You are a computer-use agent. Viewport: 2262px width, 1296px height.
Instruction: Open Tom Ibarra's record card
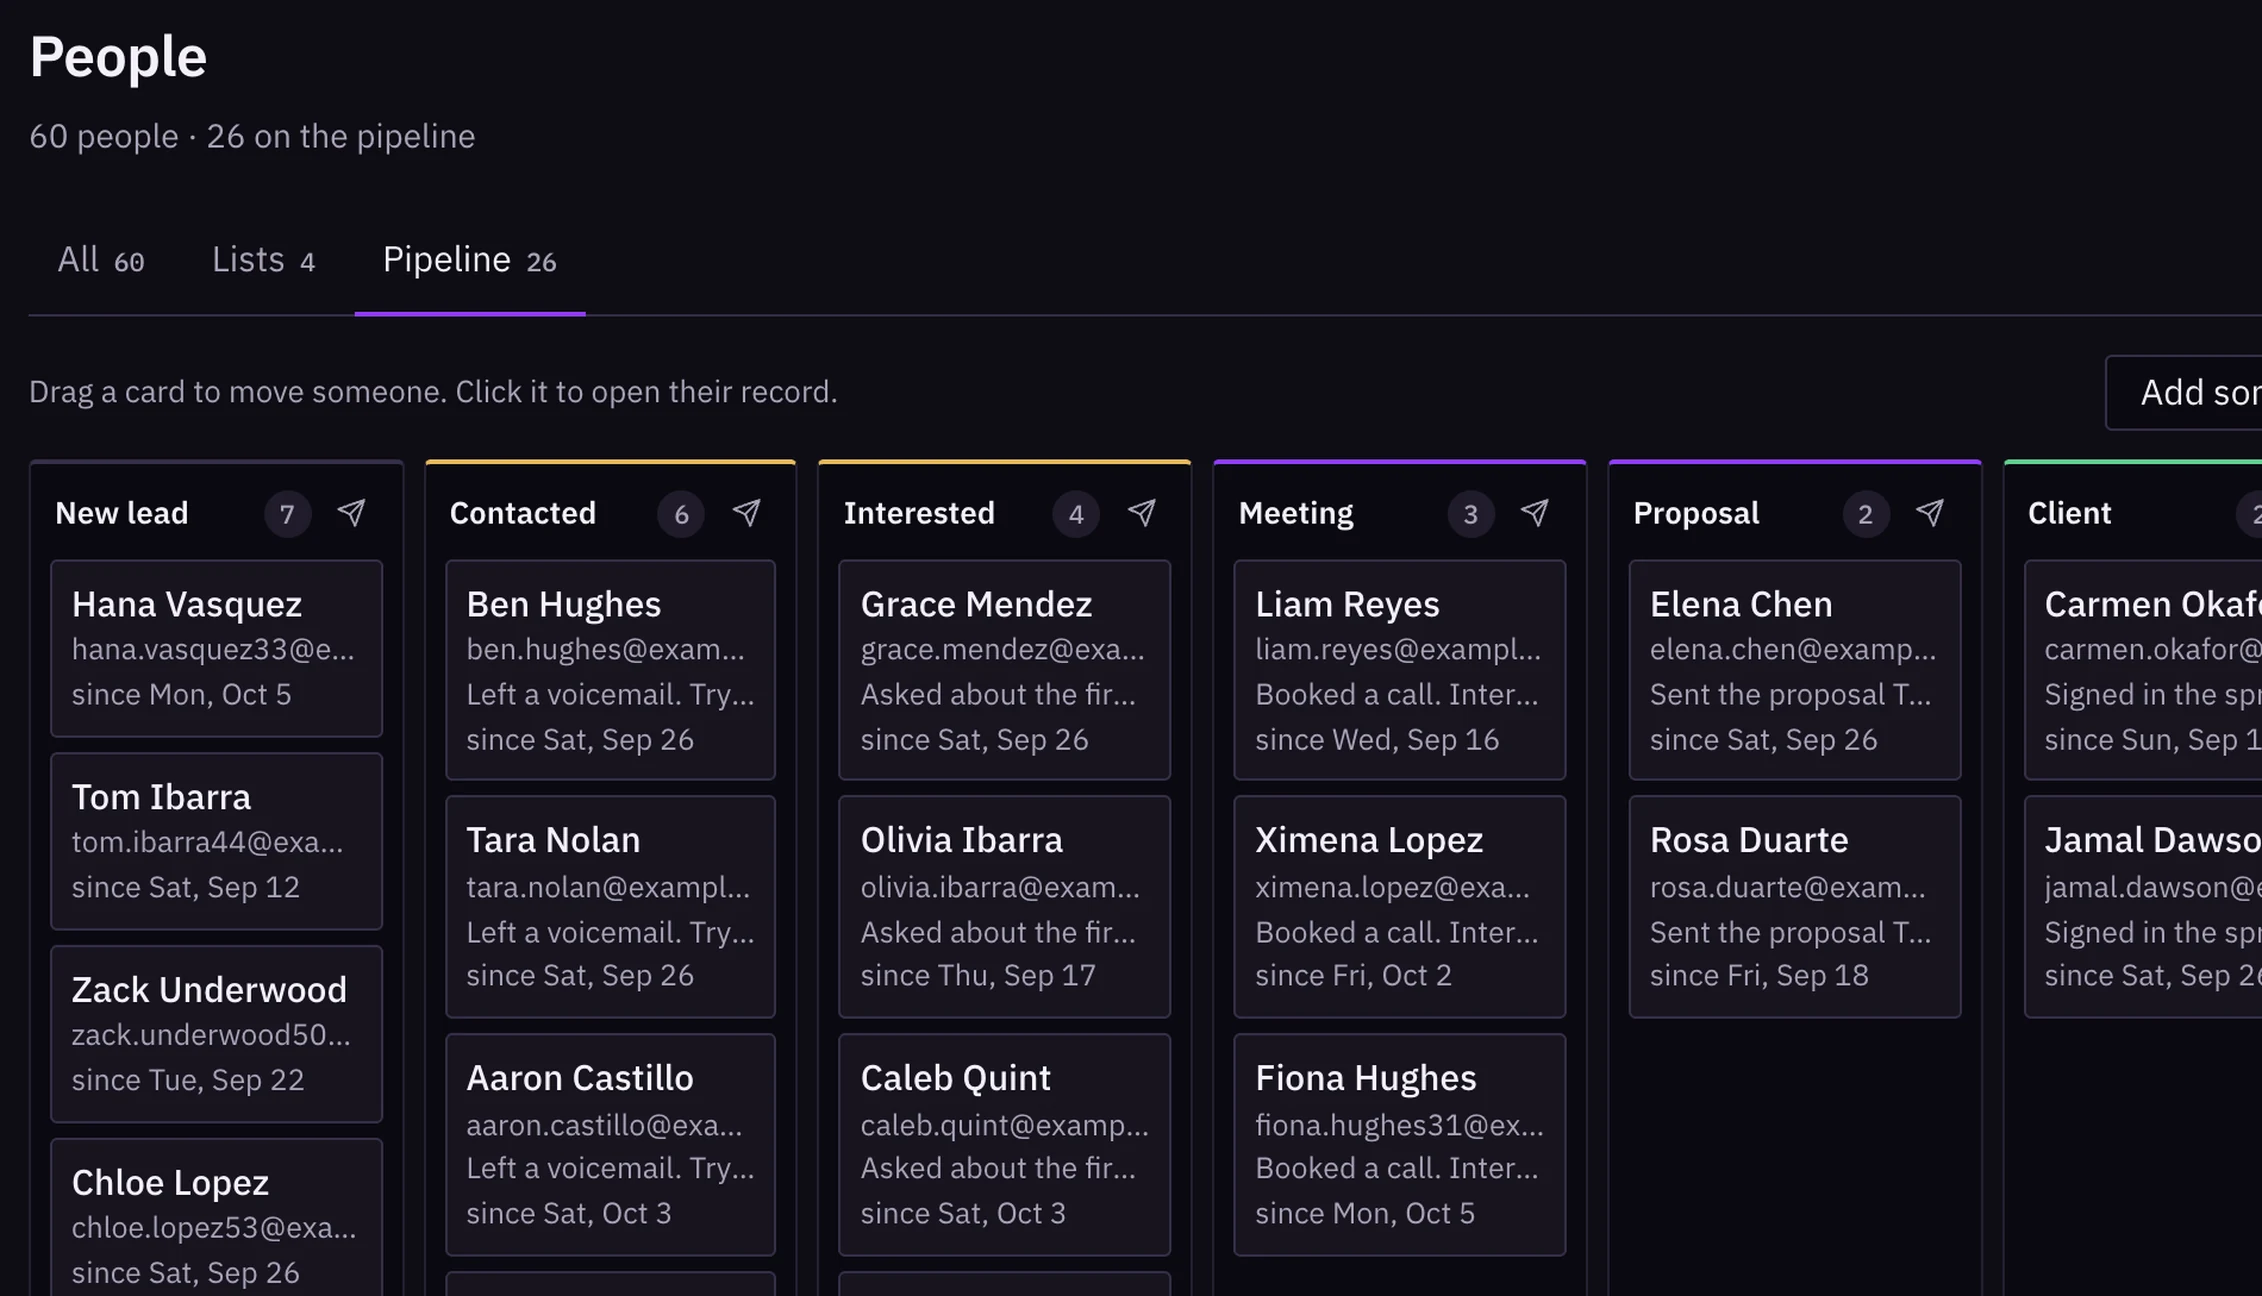tap(216, 841)
